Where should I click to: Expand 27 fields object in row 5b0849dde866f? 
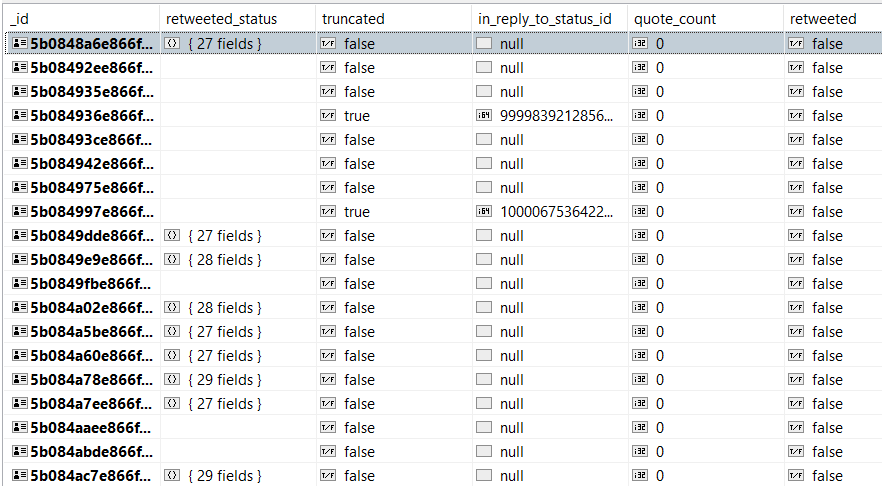[224, 236]
